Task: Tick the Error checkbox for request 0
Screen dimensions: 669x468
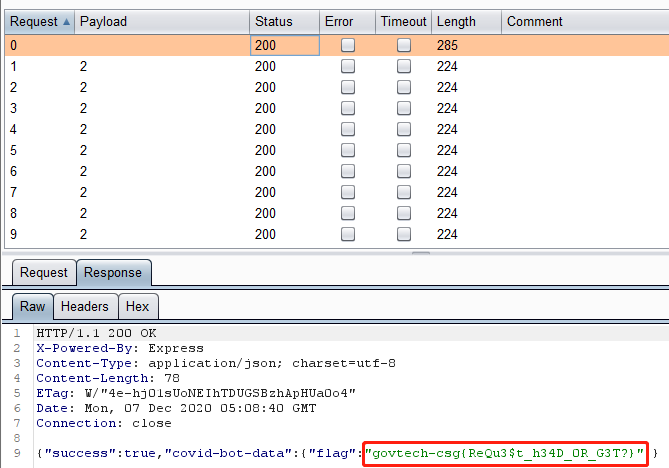Action: [348, 45]
